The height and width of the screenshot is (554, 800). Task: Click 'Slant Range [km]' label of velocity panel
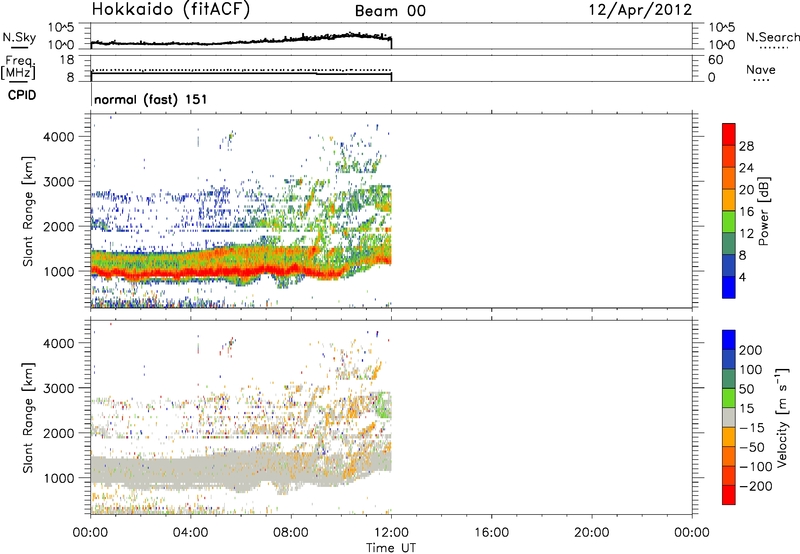pyautogui.click(x=28, y=418)
